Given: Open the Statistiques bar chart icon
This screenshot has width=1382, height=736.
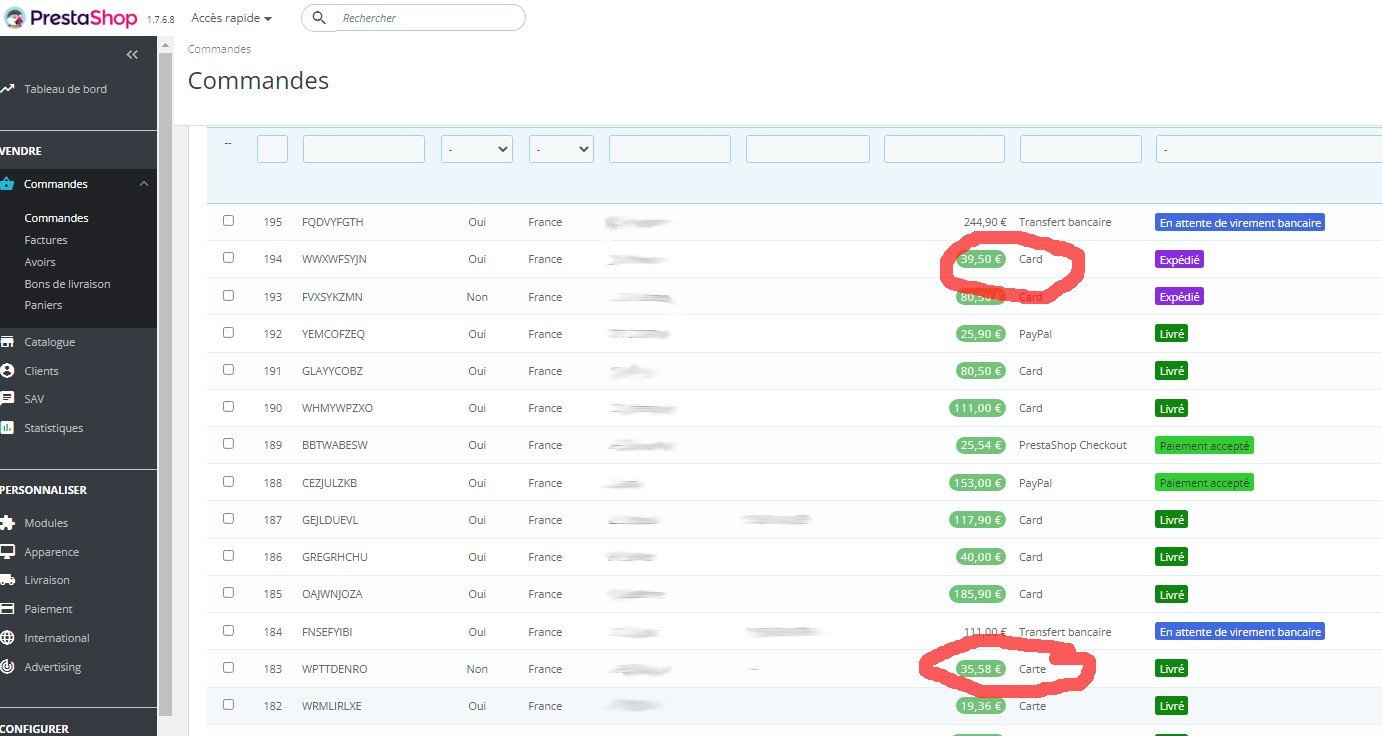Looking at the screenshot, I should click(x=7, y=428).
